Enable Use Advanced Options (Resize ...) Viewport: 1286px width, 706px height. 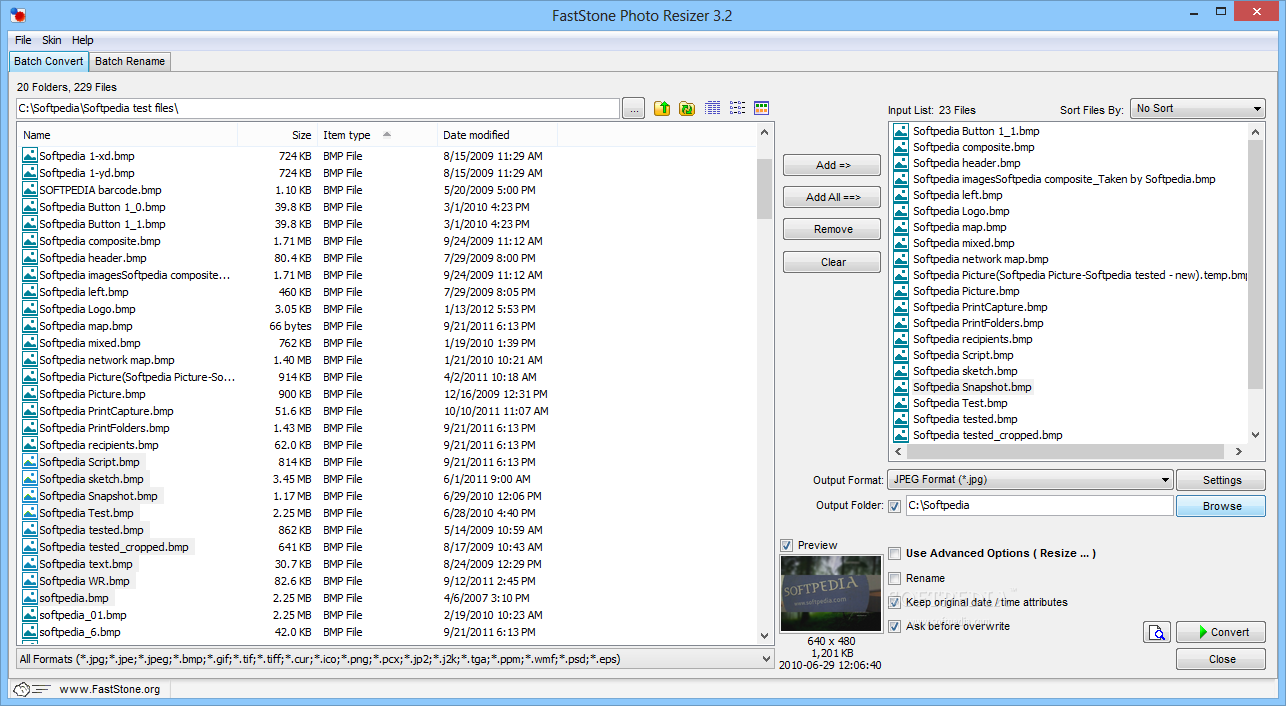pyautogui.click(x=894, y=553)
